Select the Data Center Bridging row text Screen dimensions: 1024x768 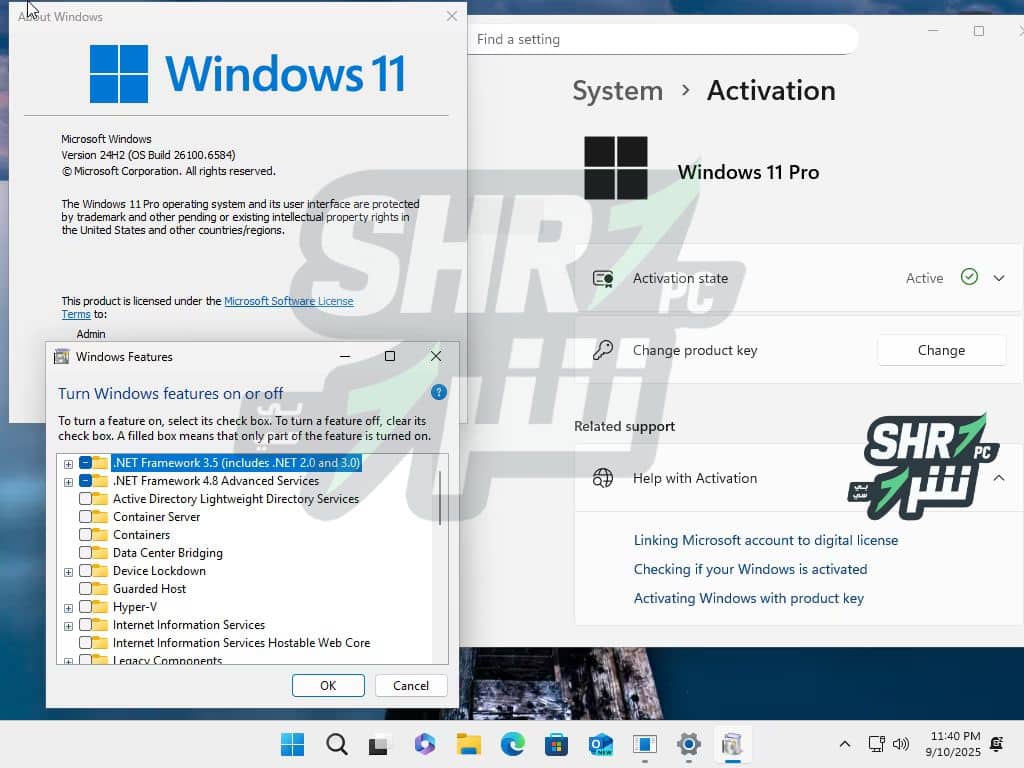(x=167, y=552)
